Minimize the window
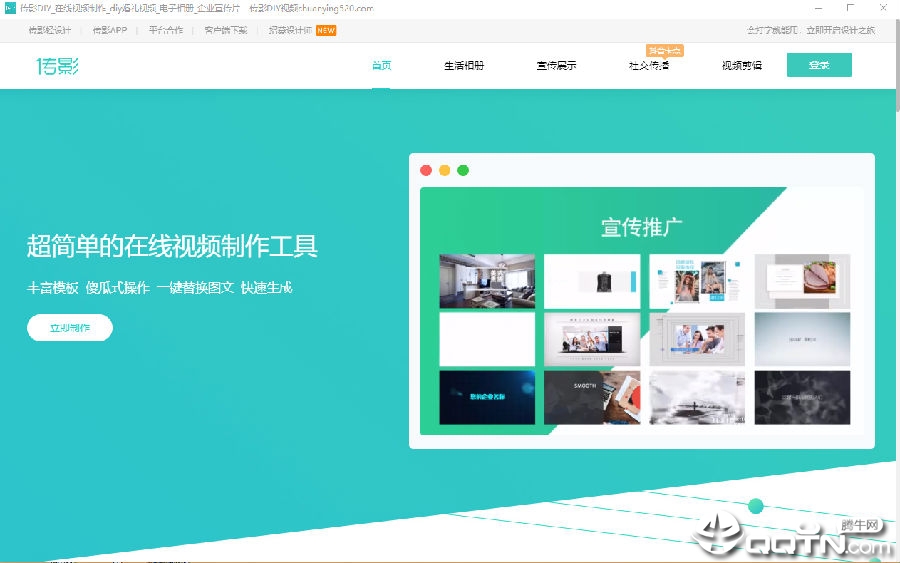Screen dimensions: 900x563 point(818,8)
